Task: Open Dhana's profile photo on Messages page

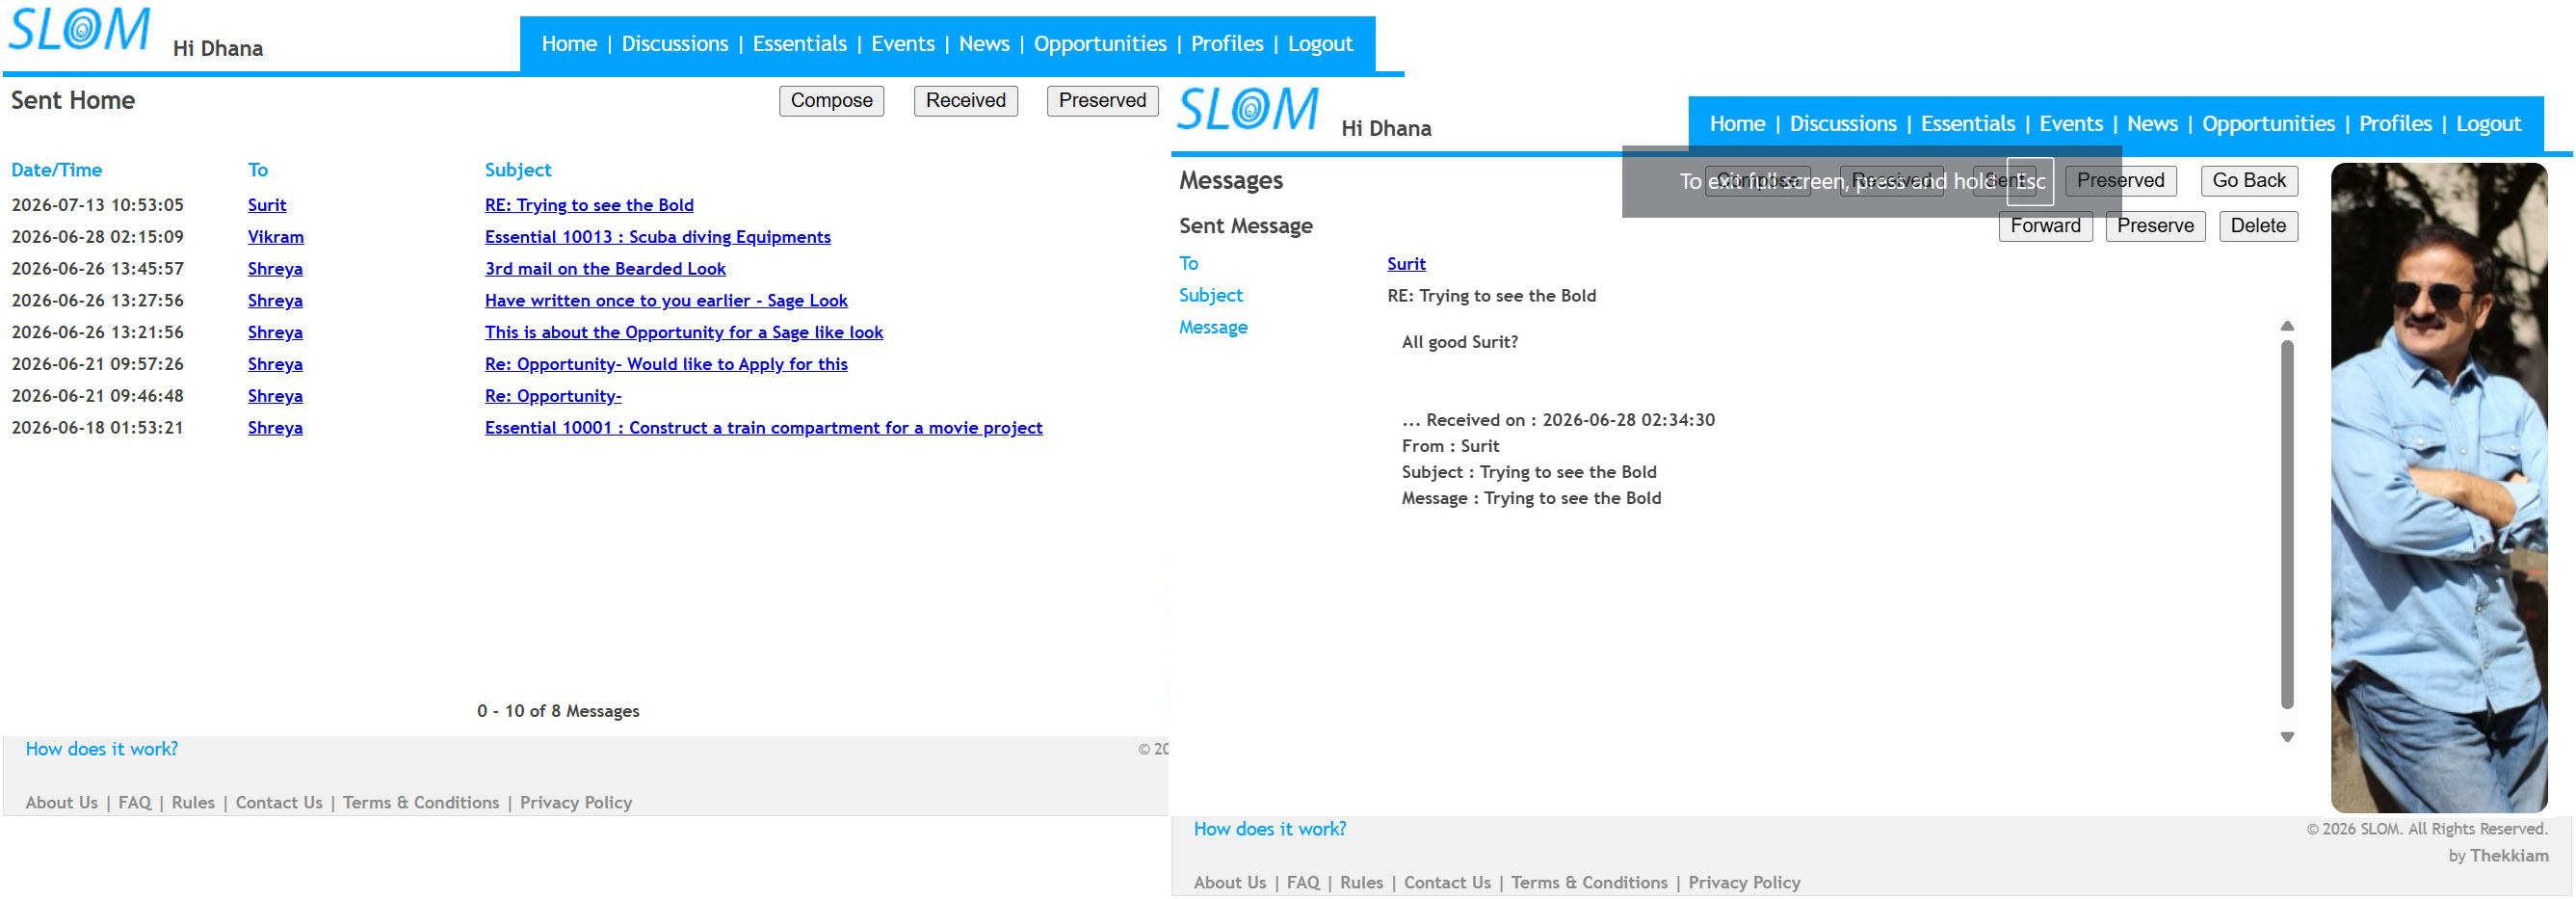Action: [x=2439, y=487]
